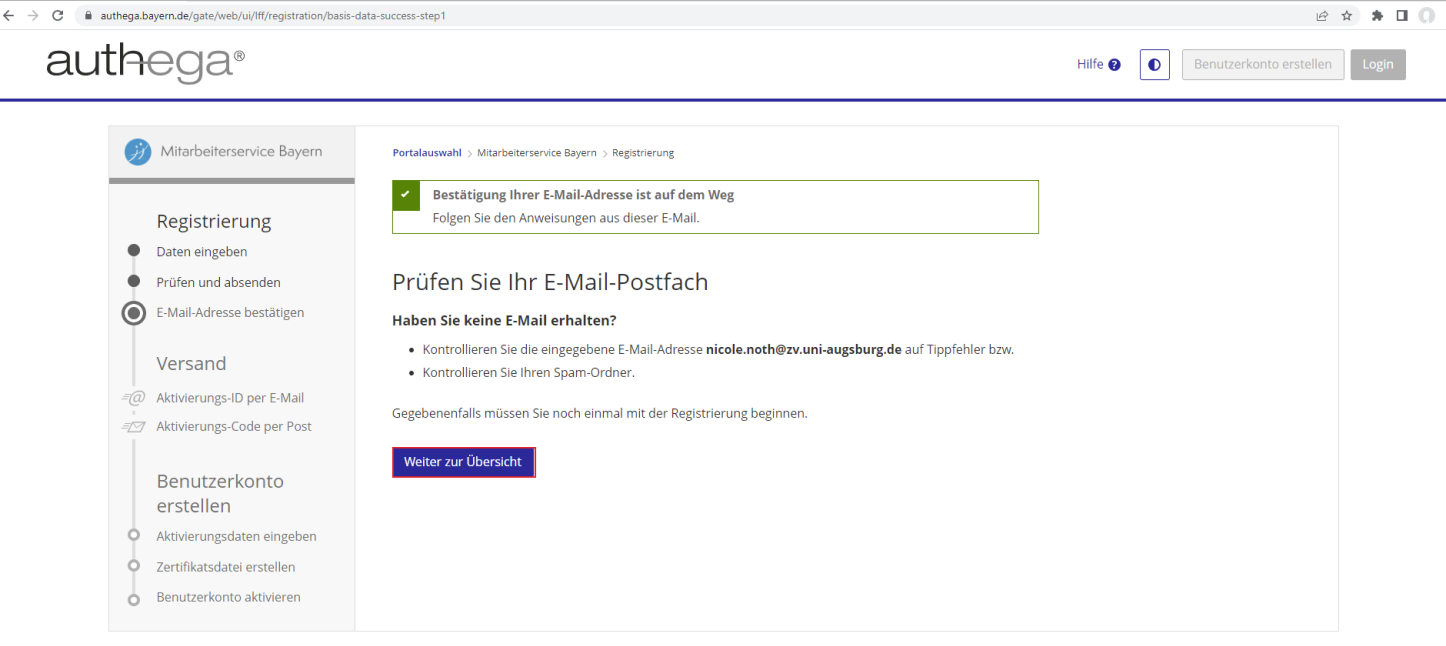Click Weiter zur Übersicht button
Image resolution: width=1446 pixels, height=646 pixels.
point(463,462)
